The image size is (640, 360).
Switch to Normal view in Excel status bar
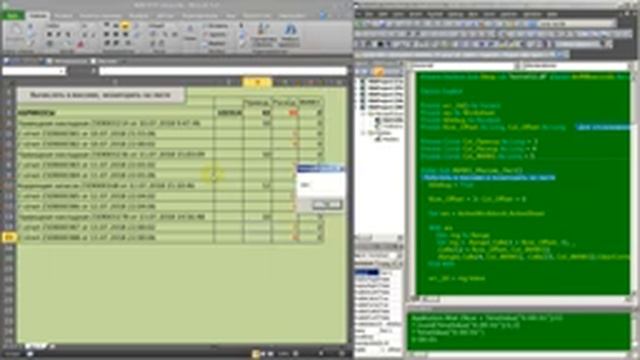[256, 354]
